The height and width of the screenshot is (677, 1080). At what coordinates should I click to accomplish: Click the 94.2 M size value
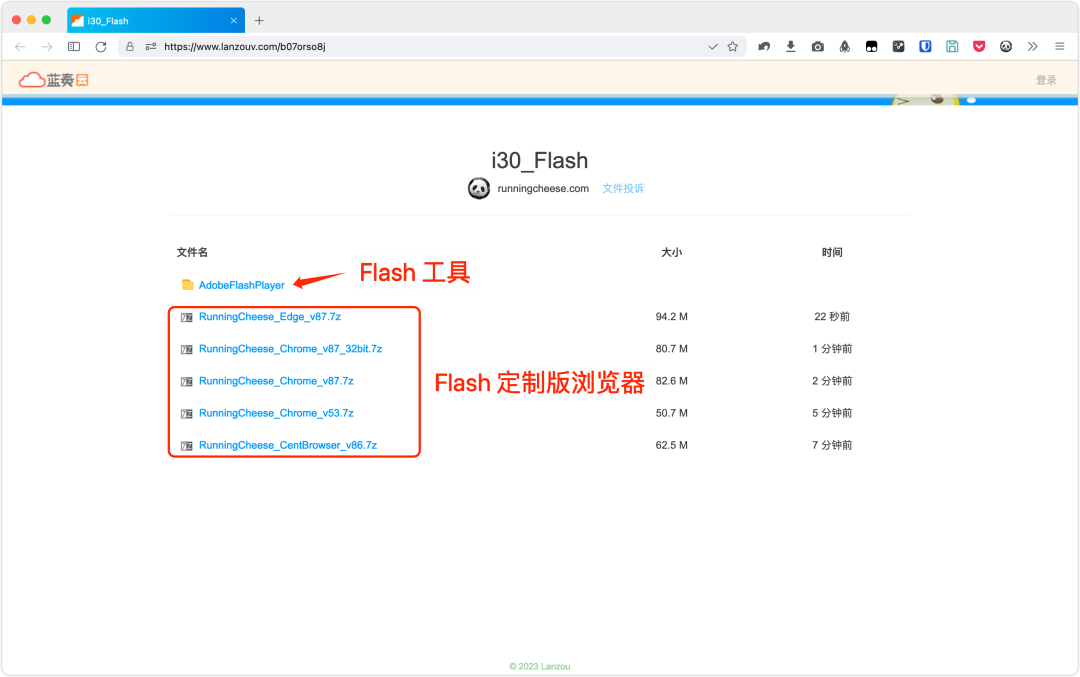[672, 317]
